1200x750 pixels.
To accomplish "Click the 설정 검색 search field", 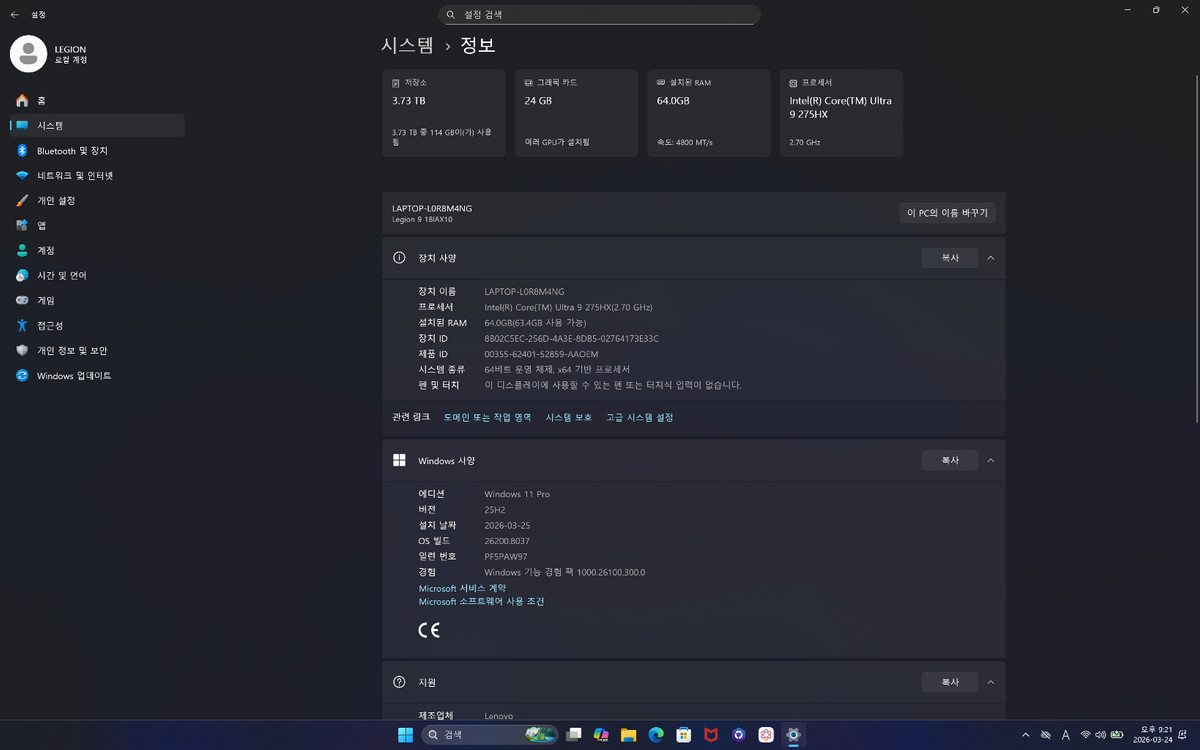I will pyautogui.click(x=599, y=14).
